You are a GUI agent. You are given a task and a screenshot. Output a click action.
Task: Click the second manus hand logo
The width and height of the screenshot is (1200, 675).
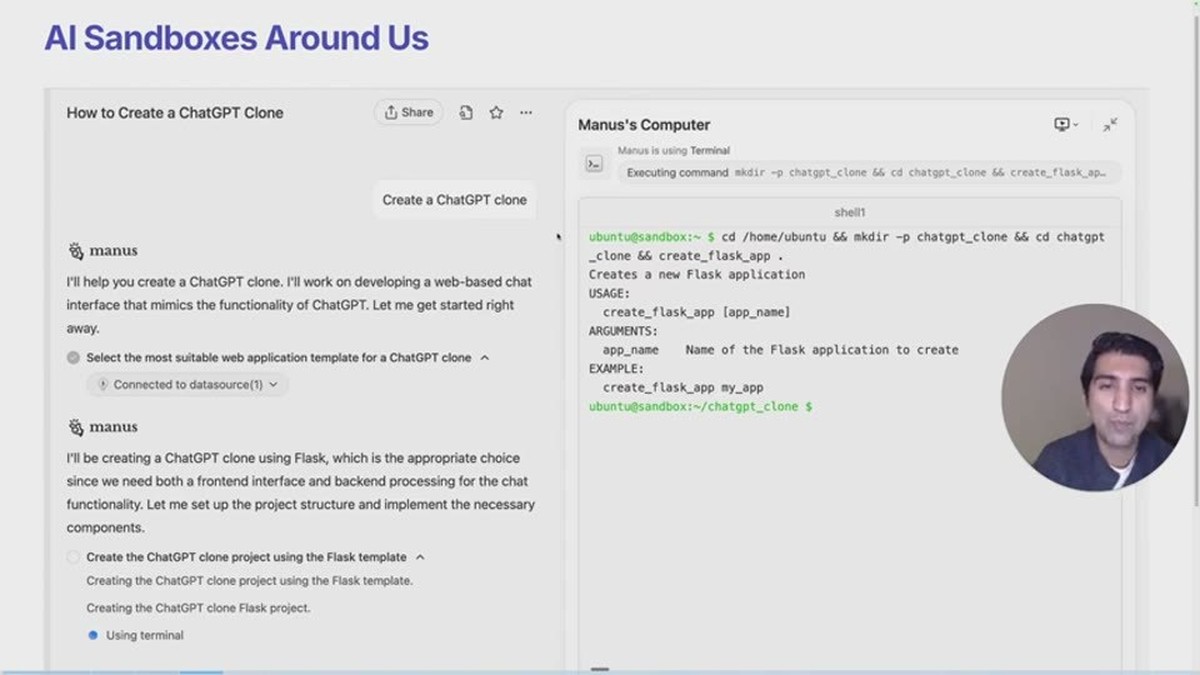tap(76, 427)
